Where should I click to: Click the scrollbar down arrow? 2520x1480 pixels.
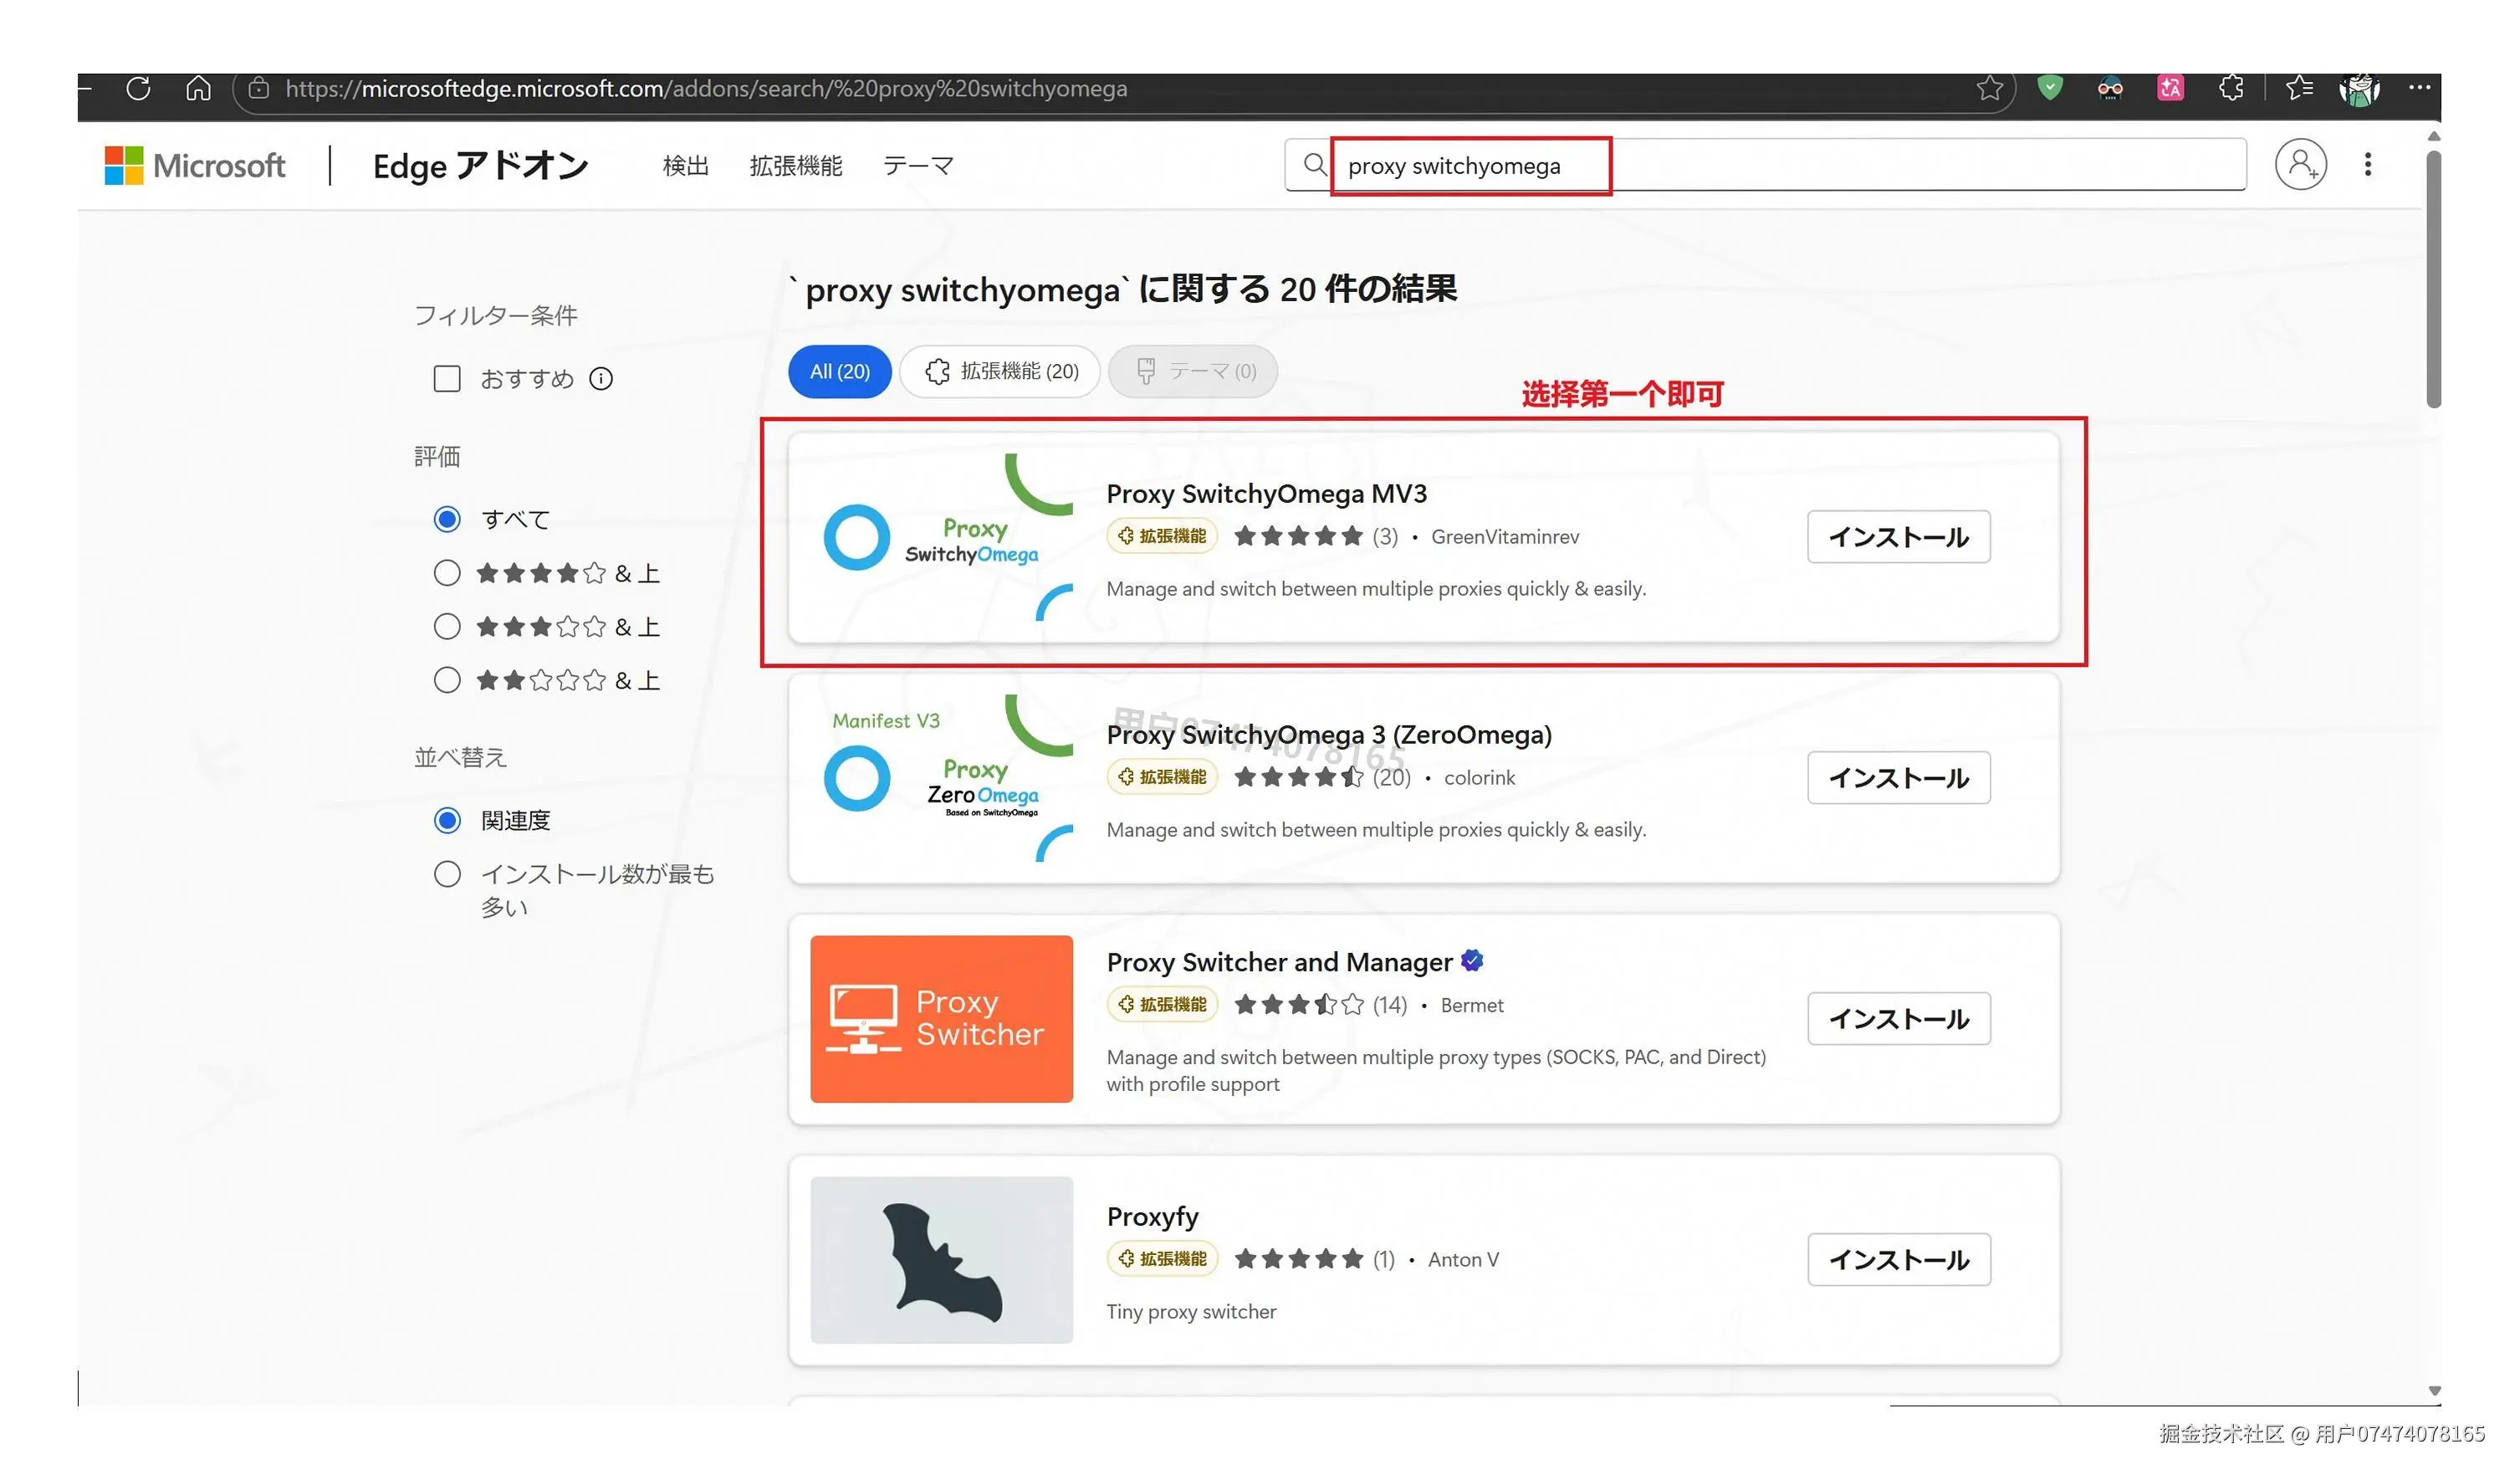(x=2433, y=1391)
